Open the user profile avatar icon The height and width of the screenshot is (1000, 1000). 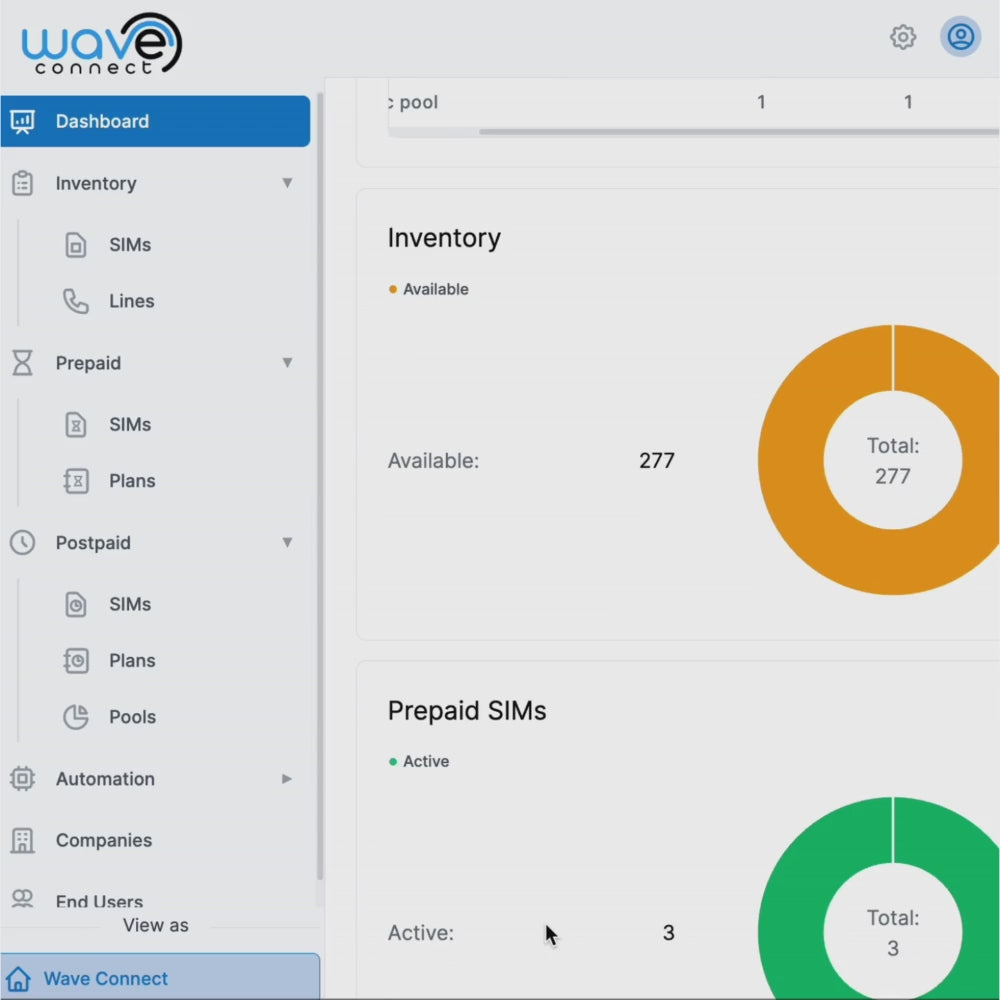(960, 38)
